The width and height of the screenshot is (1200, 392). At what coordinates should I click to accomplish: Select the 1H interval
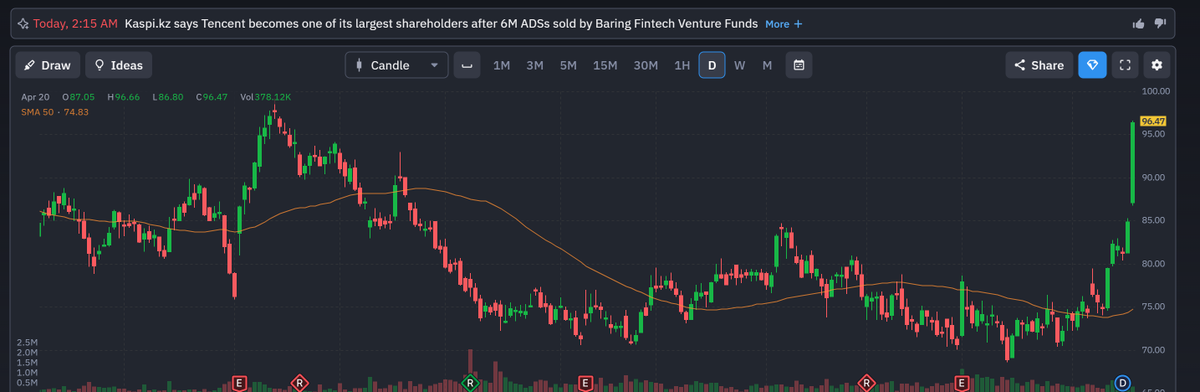tap(682, 65)
